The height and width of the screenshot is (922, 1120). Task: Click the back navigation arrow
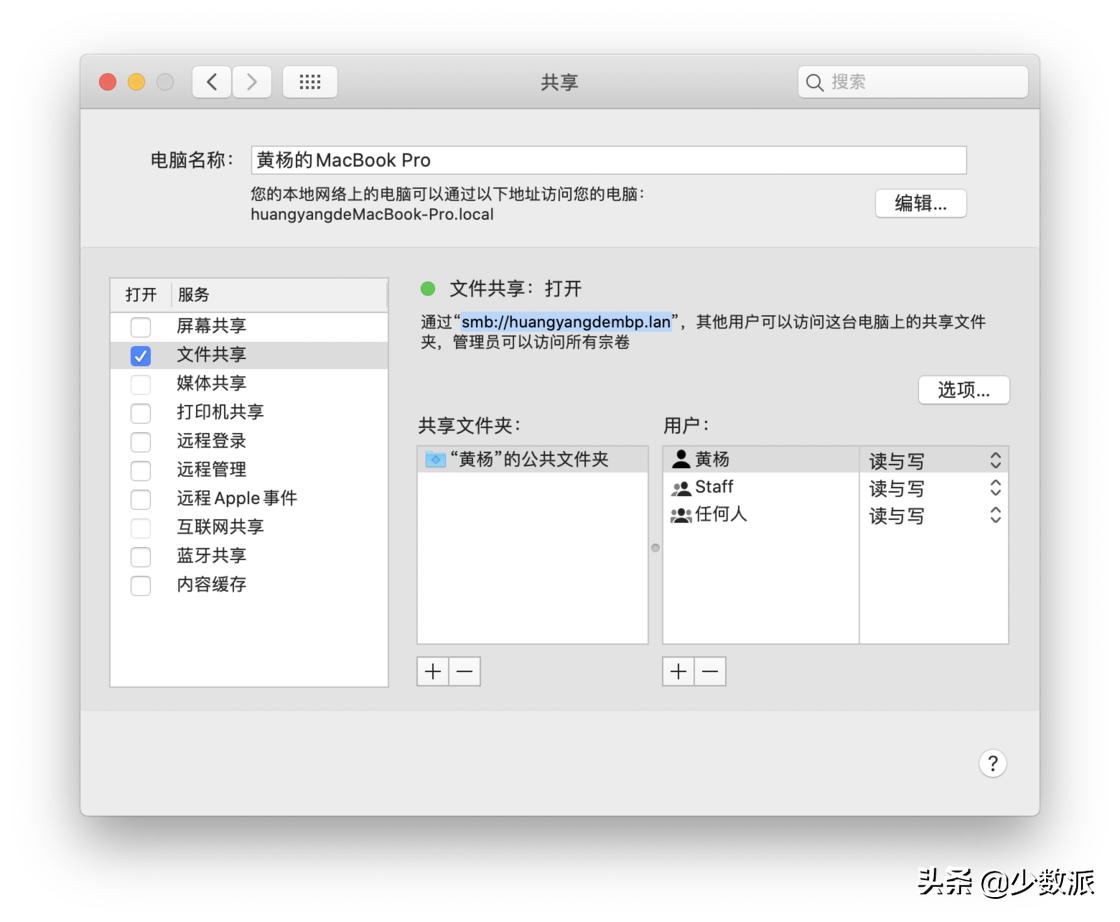(211, 82)
